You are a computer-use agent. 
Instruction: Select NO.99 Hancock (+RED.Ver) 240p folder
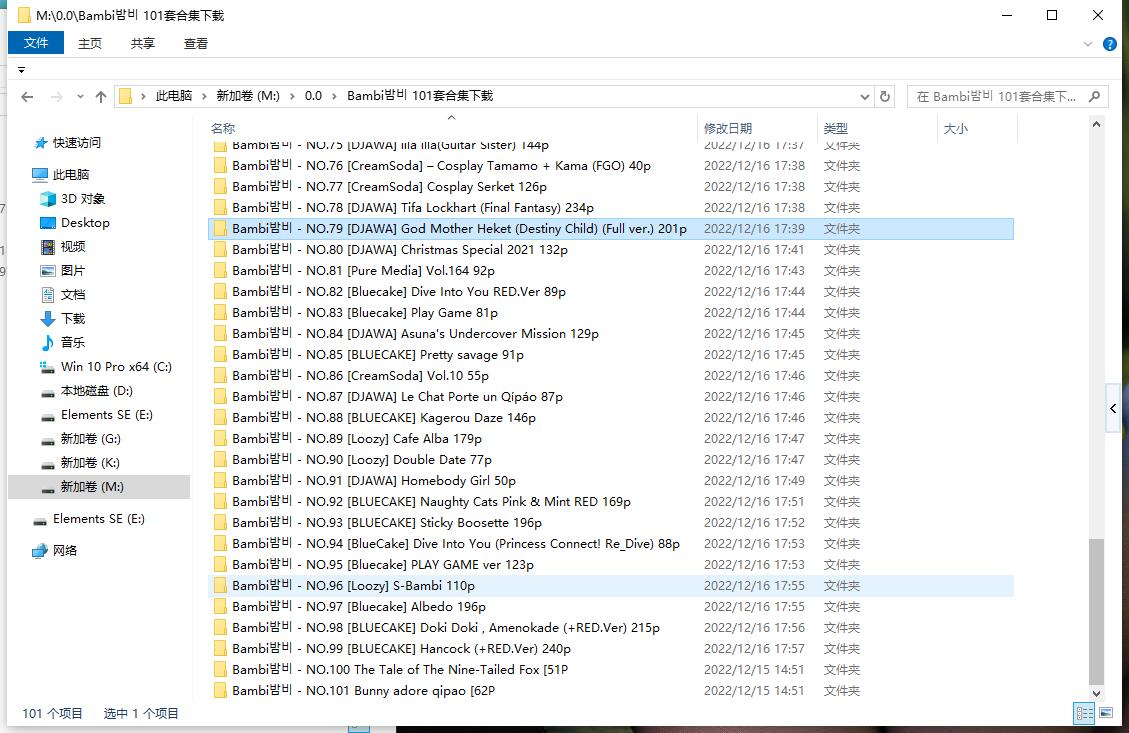click(x=611, y=649)
